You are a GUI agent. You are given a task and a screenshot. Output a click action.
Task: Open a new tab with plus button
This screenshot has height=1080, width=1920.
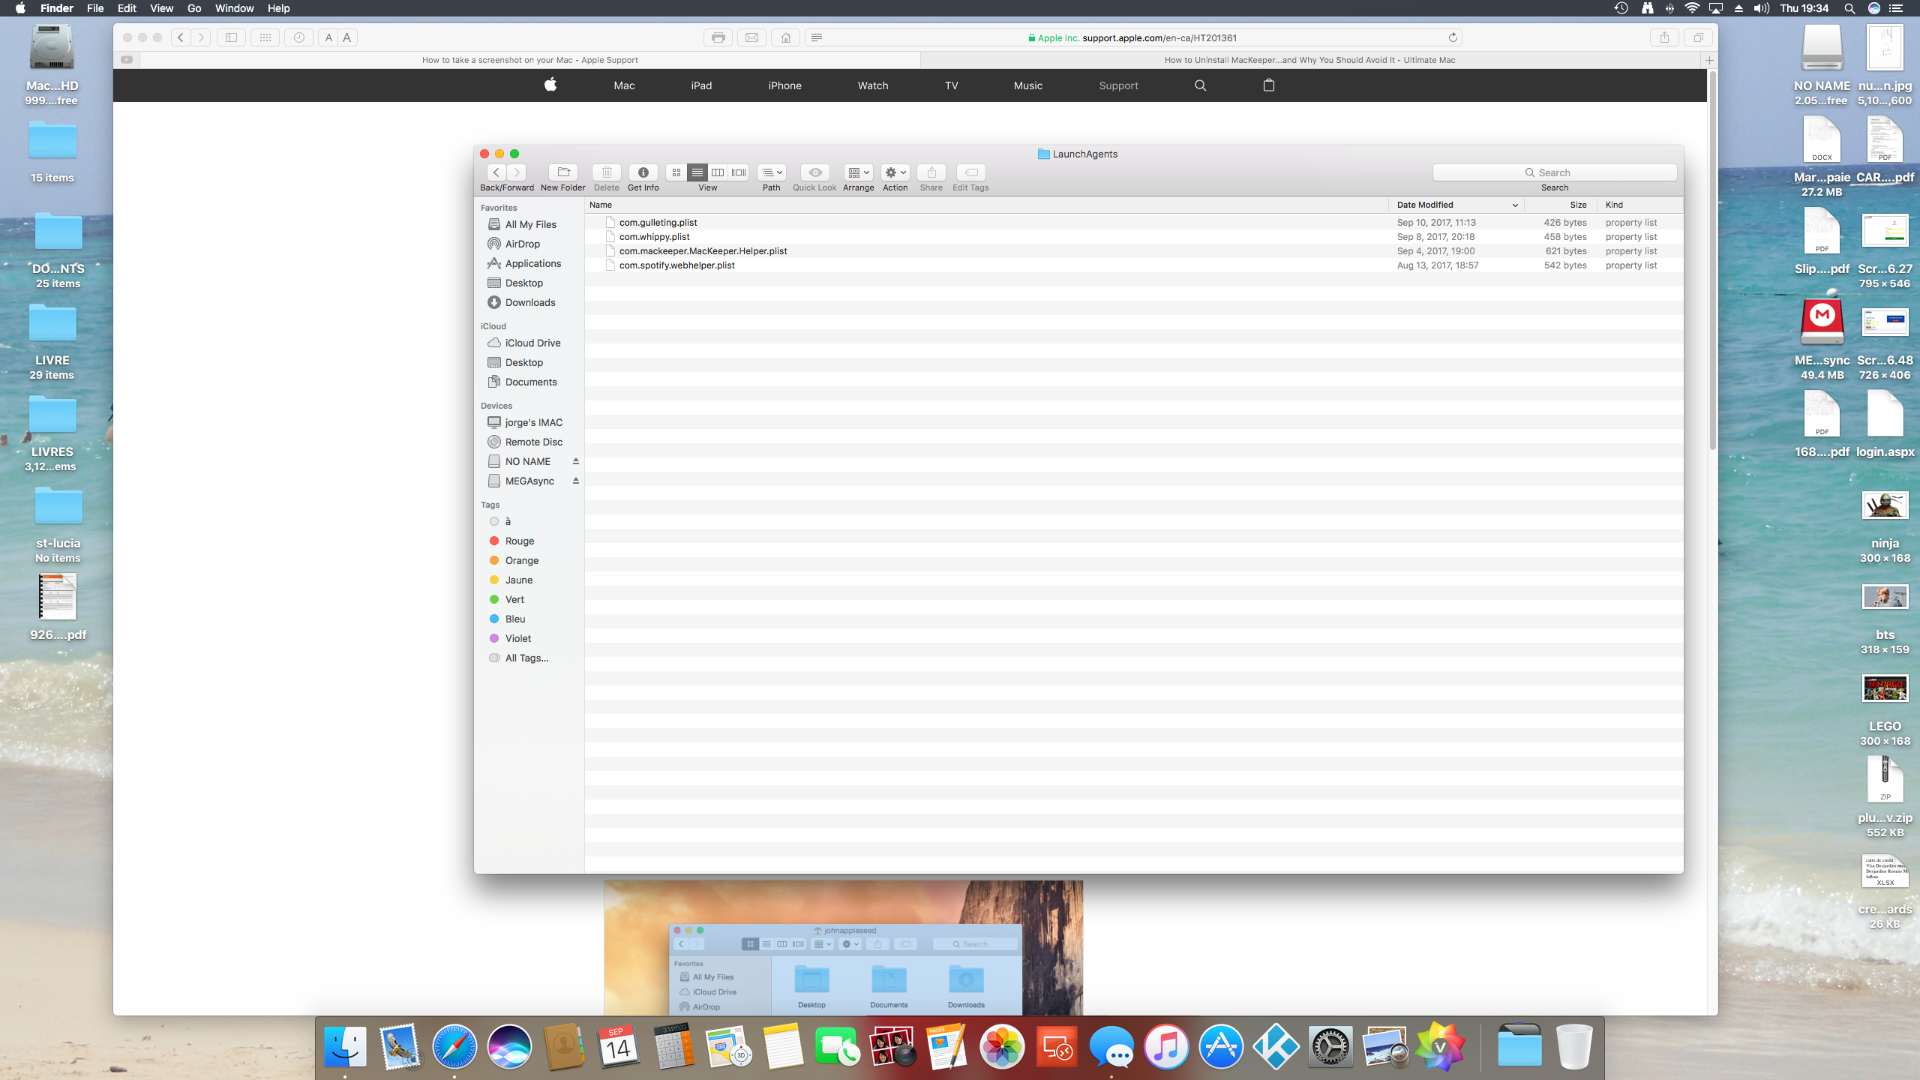tap(1709, 60)
